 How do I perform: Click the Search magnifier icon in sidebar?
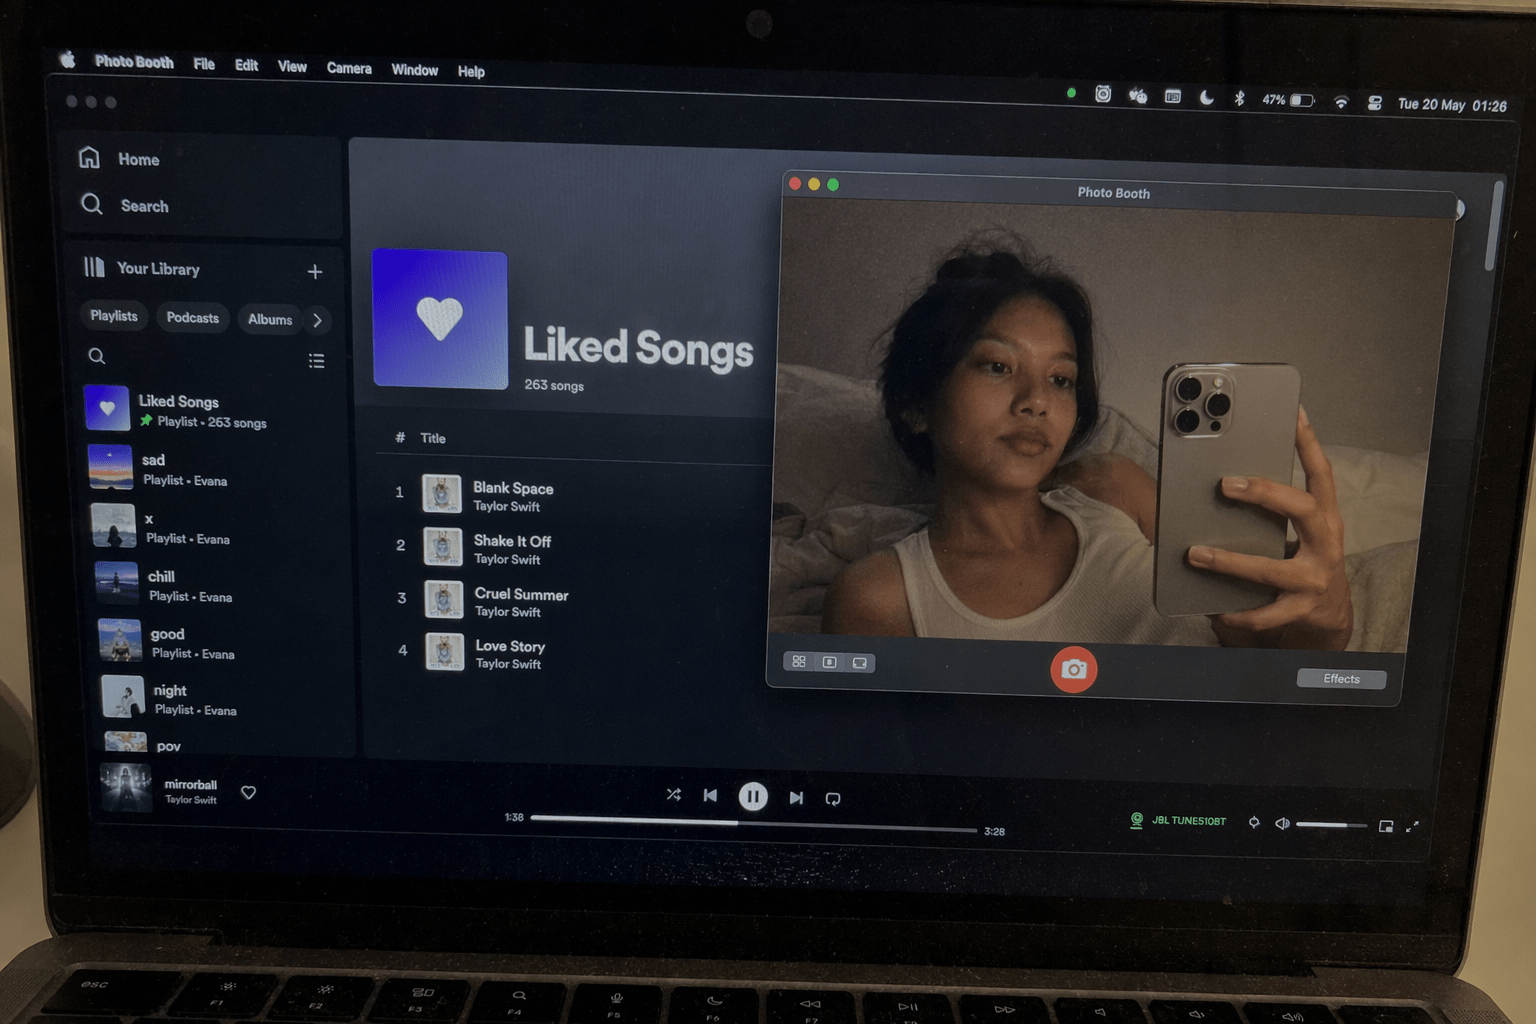click(x=92, y=204)
